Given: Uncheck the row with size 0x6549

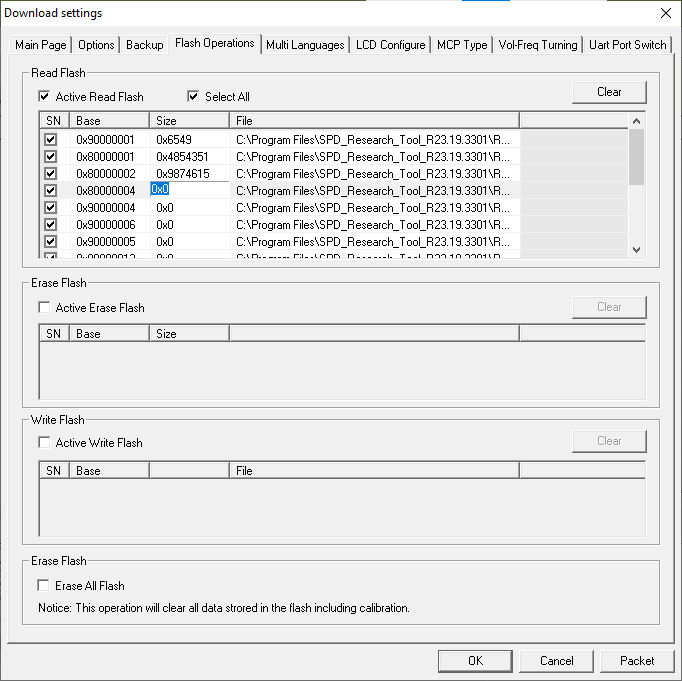Looking at the screenshot, I should [51, 140].
